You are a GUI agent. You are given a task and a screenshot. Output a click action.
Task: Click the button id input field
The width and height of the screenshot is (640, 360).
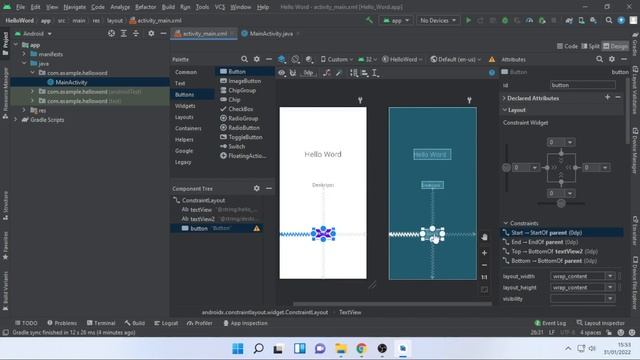pyautogui.click(x=582, y=85)
